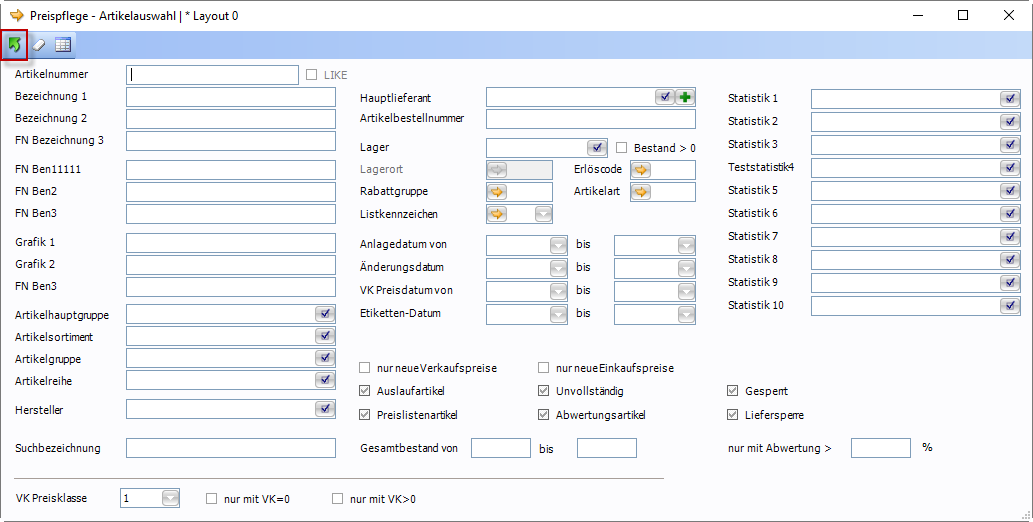
Task: Toggle the Liefersperre checkbox
Action: pos(733,414)
